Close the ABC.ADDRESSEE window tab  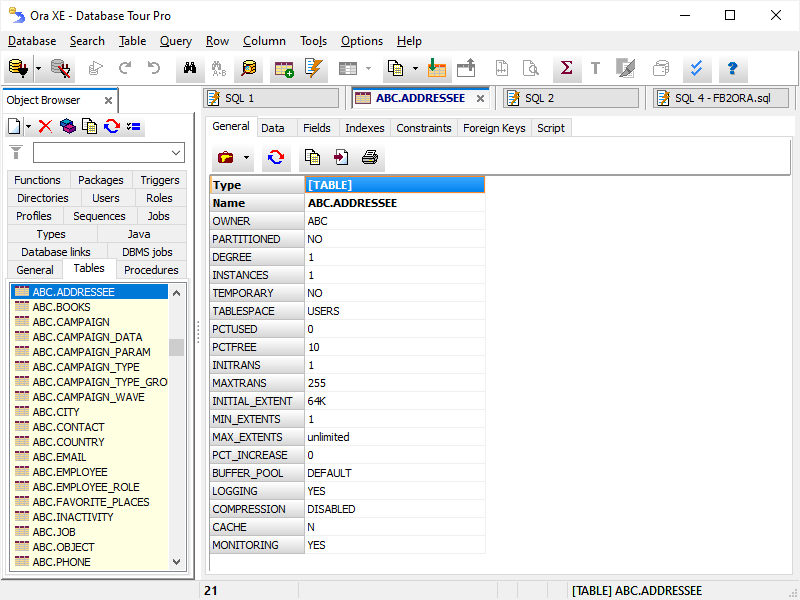click(x=480, y=98)
